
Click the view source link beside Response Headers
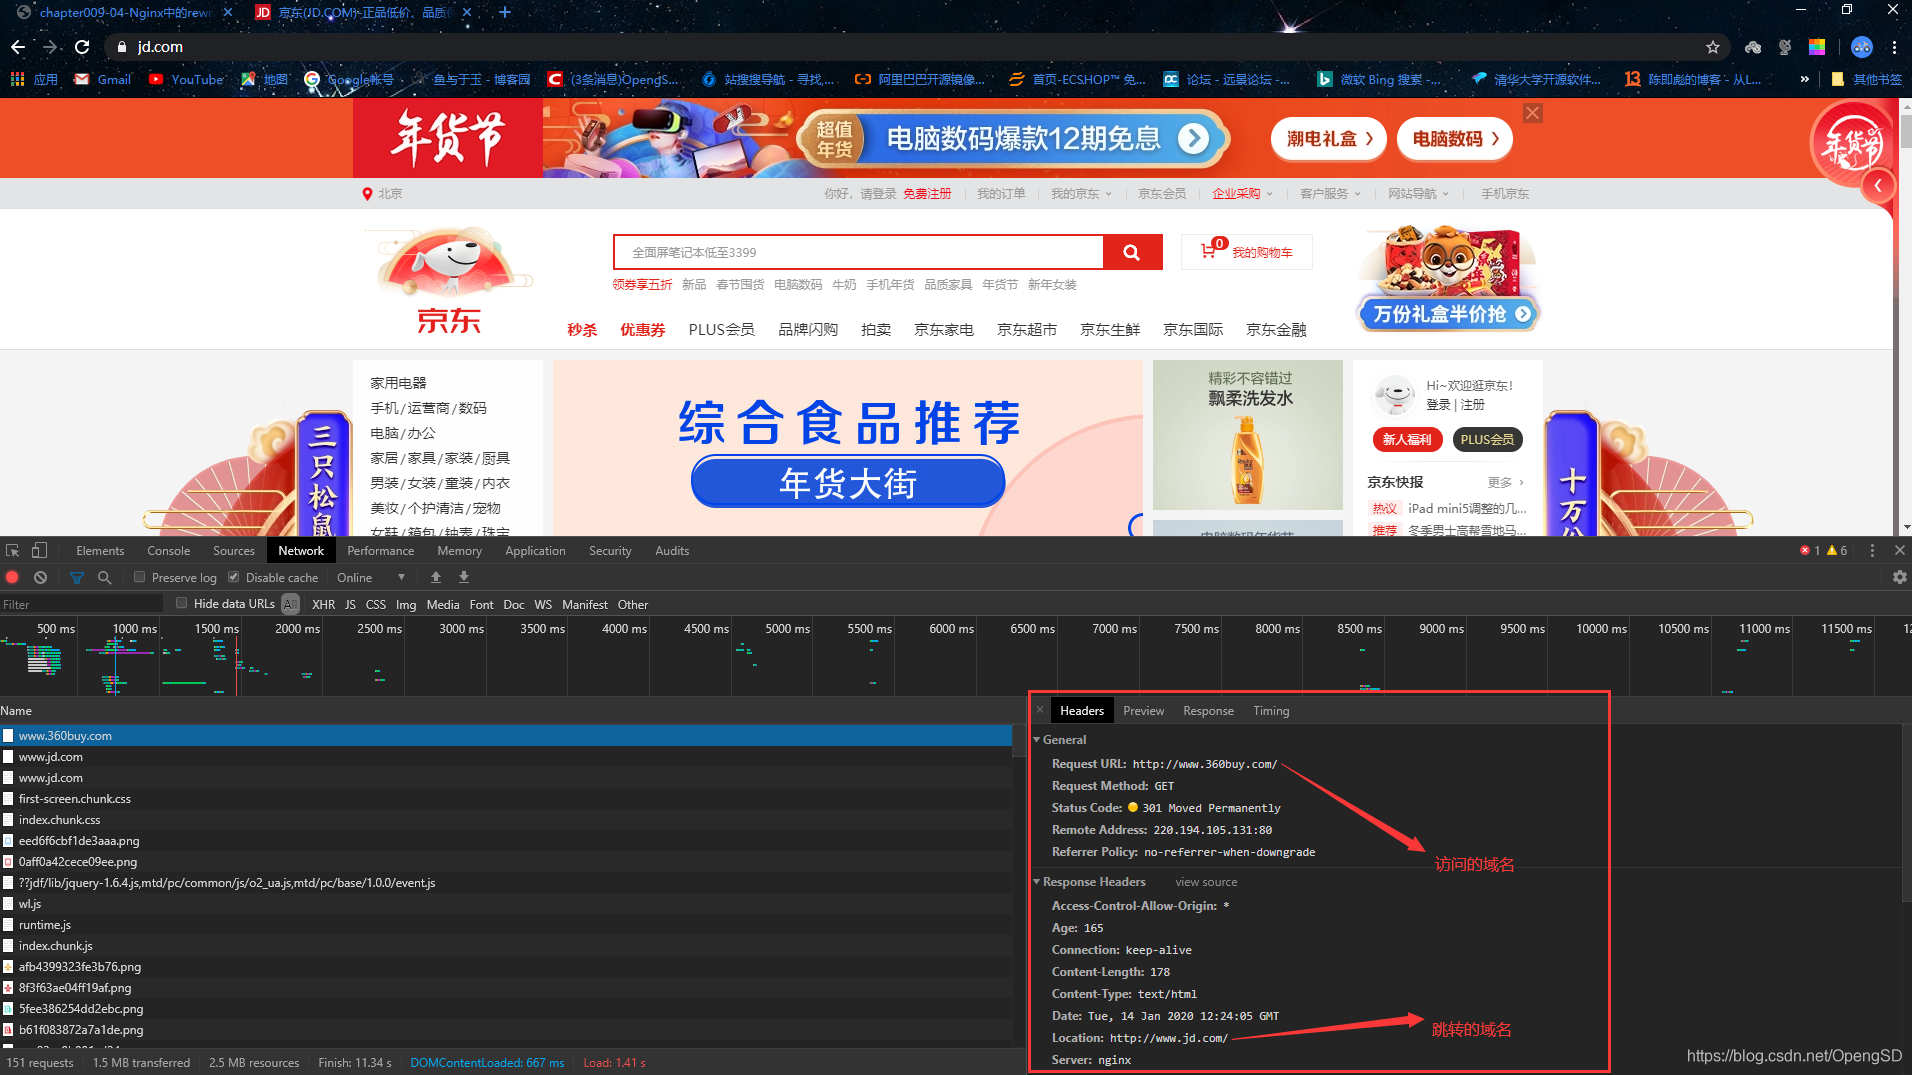[x=1205, y=881]
